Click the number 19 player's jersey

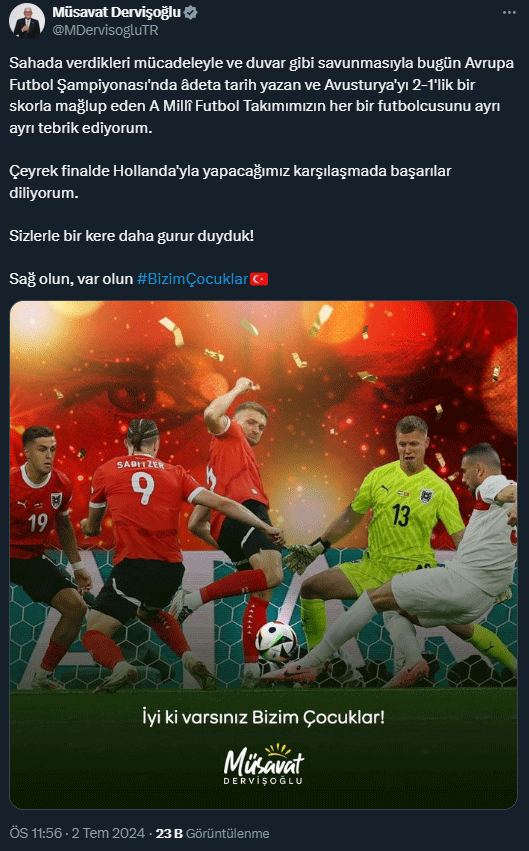(x=38, y=510)
